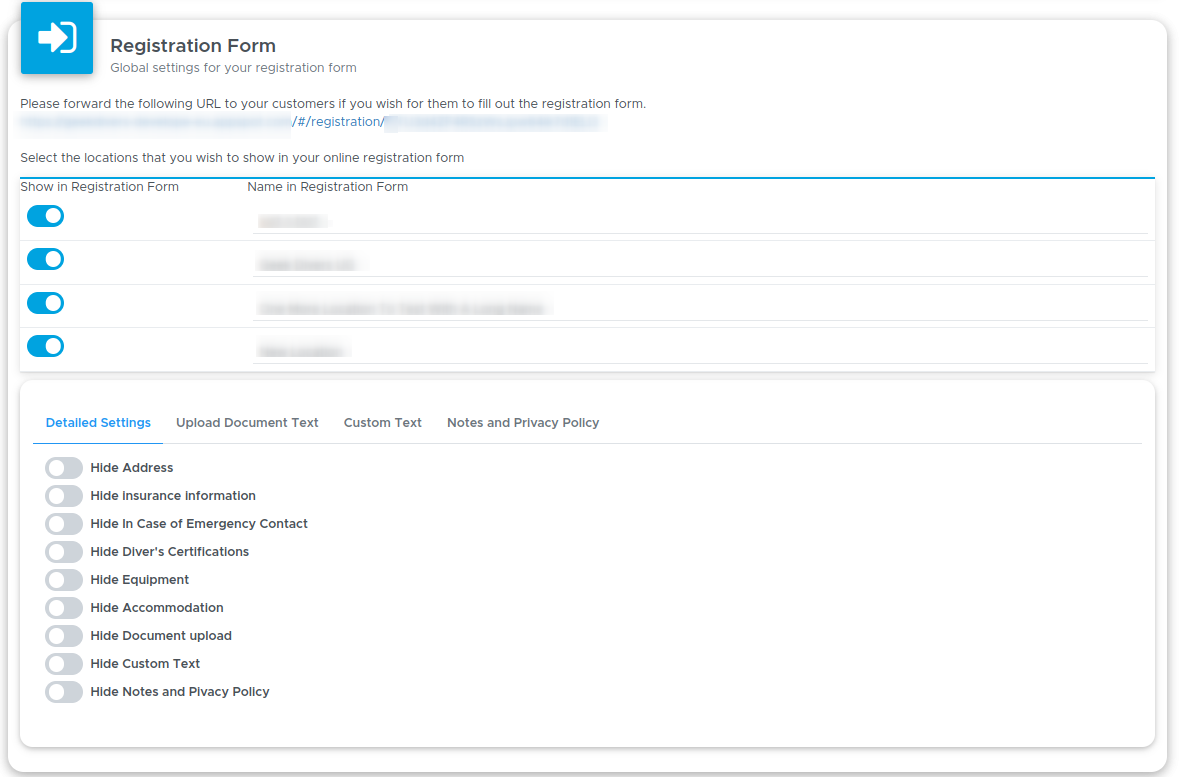The height and width of the screenshot is (777, 1180).
Task: Click the "Please forward the following URL" text
Action: click(333, 104)
